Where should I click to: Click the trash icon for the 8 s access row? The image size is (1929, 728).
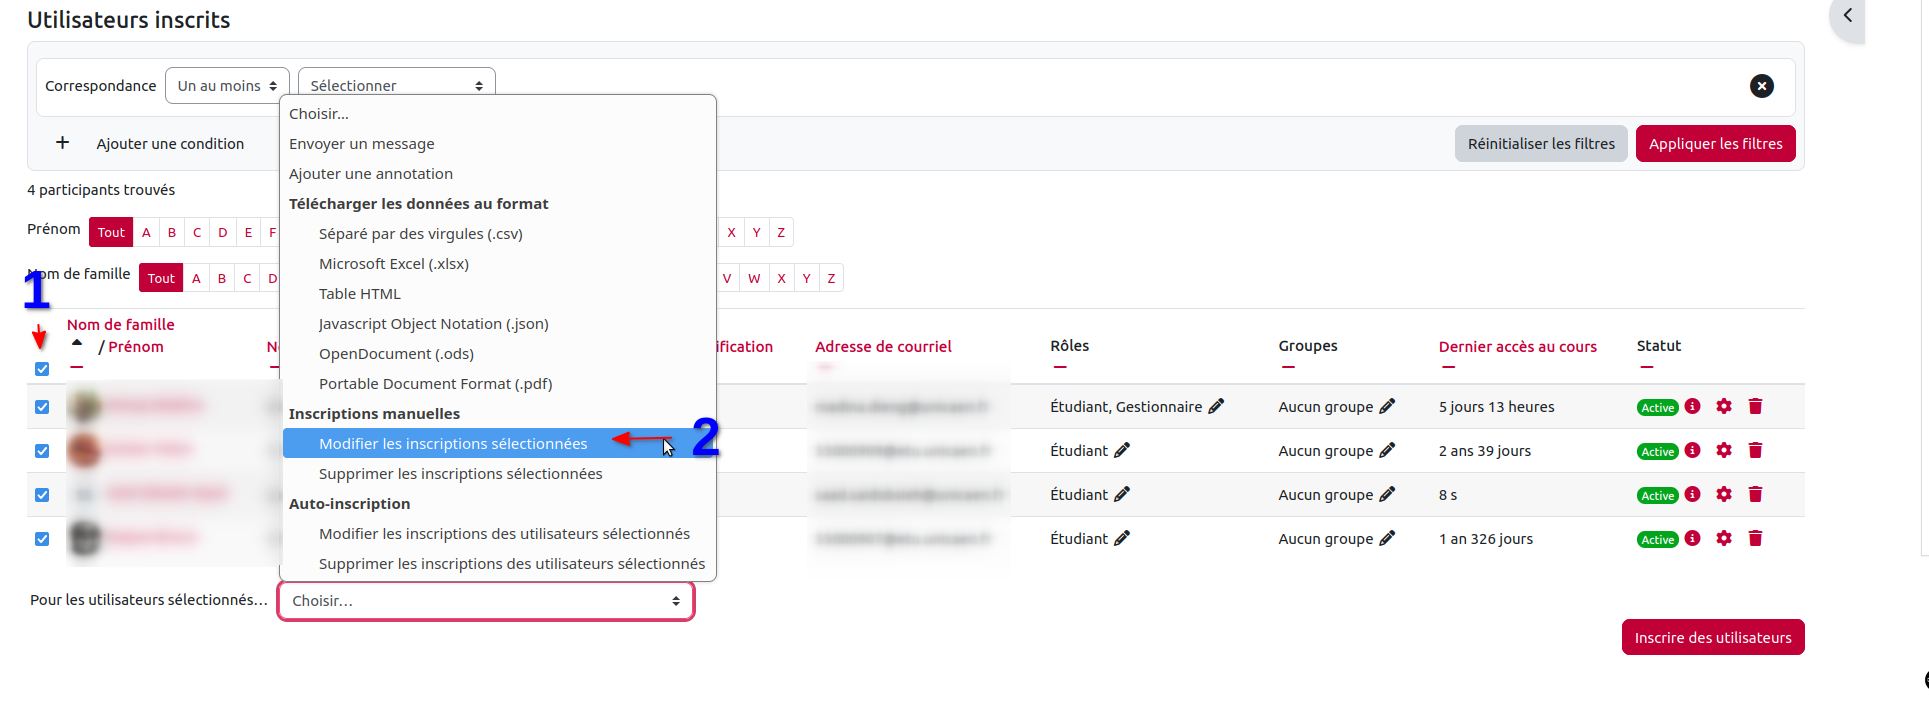[1755, 494]
